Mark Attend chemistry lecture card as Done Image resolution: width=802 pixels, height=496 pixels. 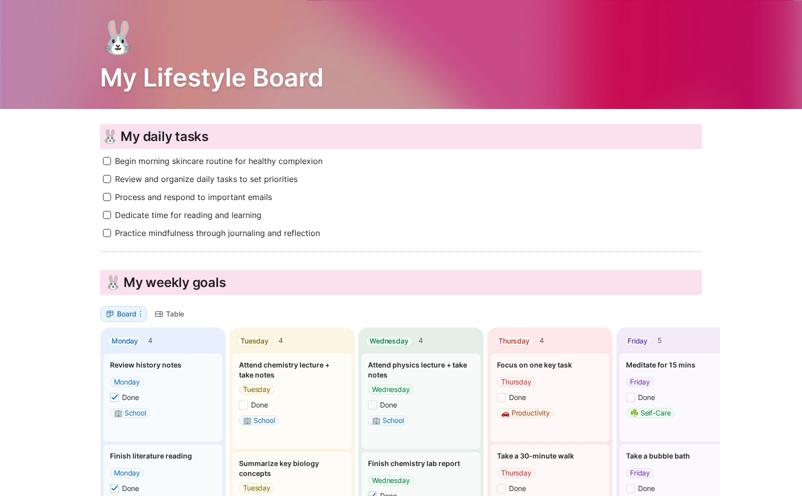(x=243, y=405)
